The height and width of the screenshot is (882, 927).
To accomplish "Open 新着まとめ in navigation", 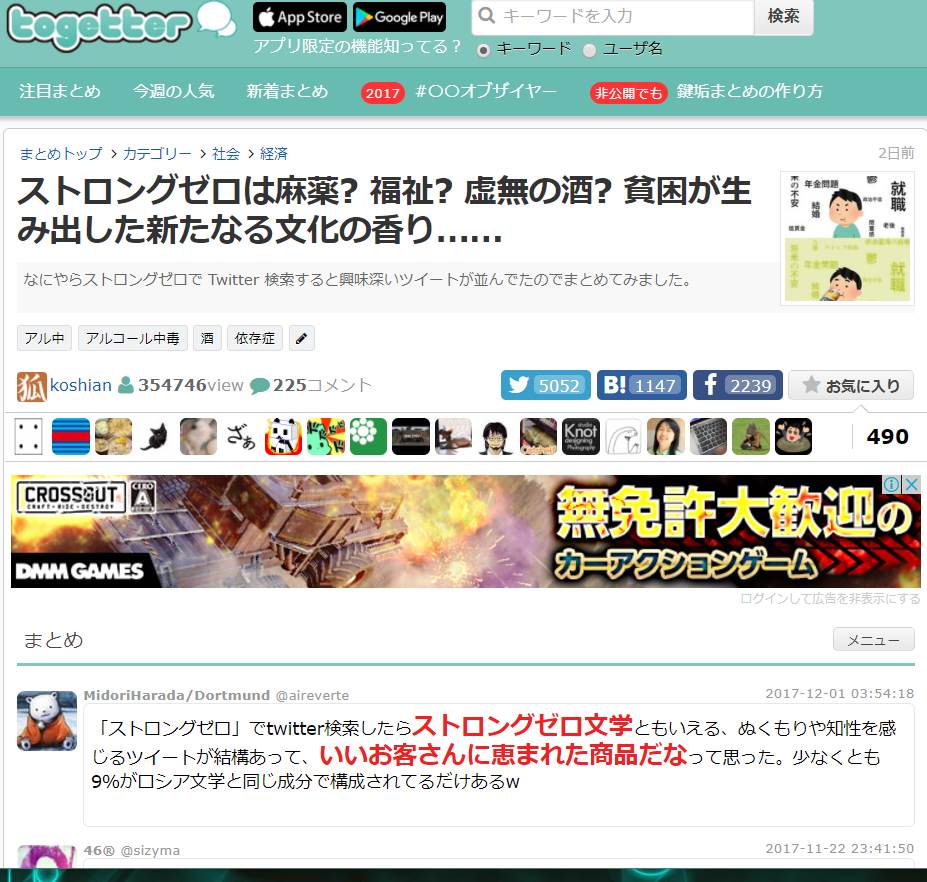I will pos(287,91).
